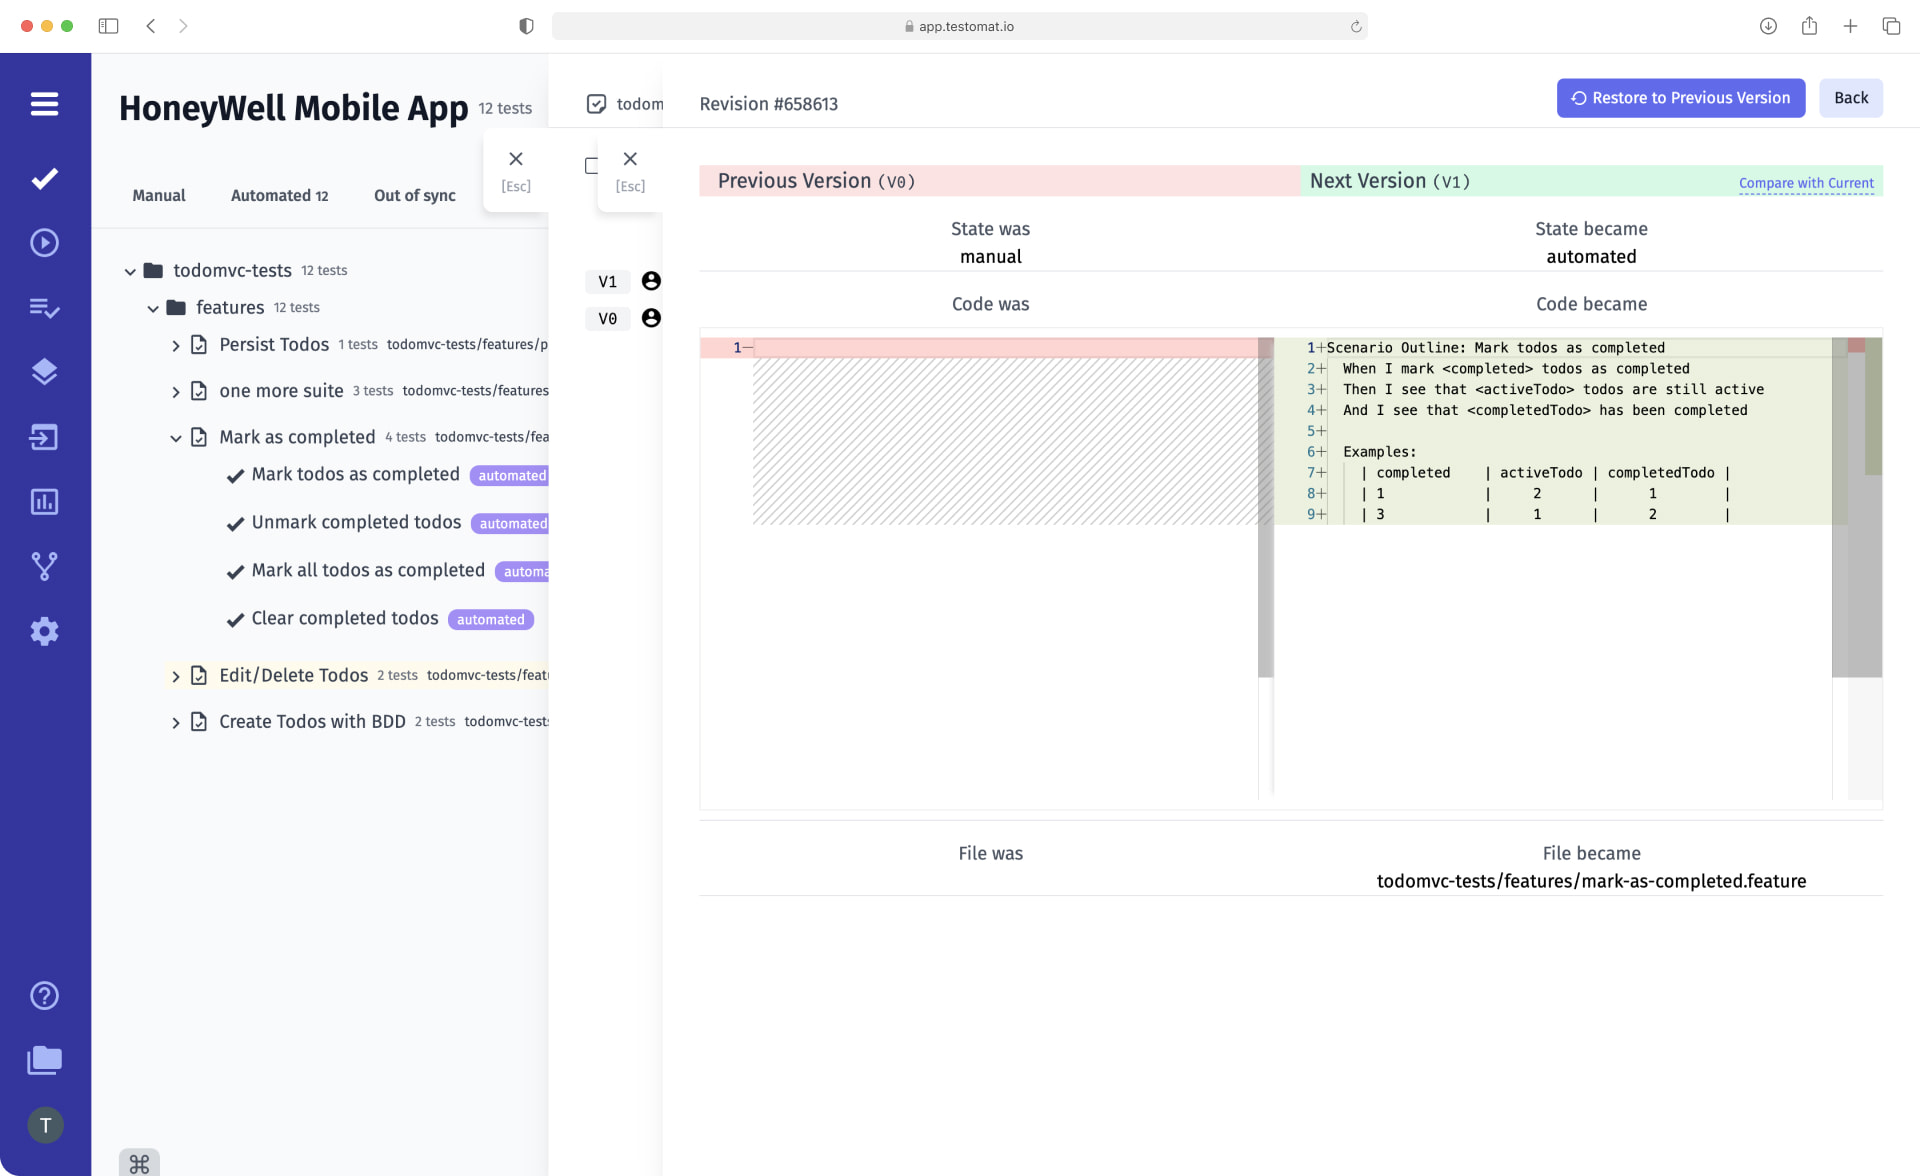The image size is (1920, 1176).
Task: Expand the Persist Todos test suite
Action: pyautogui.click(x=176, y=344)
